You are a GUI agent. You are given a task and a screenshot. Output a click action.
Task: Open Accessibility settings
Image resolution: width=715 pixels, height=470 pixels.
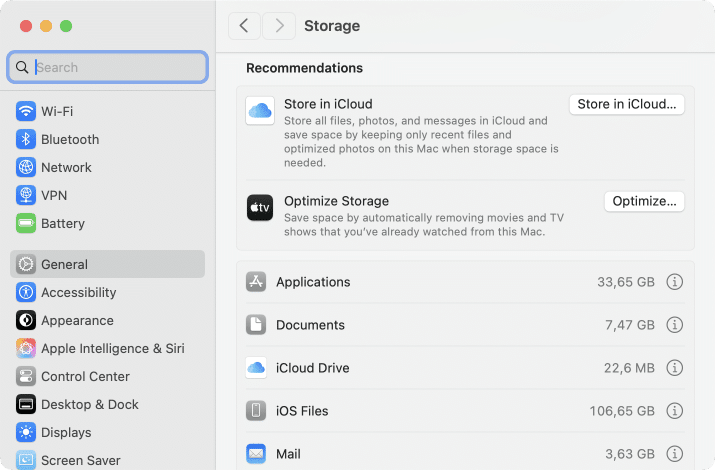click(x=108, y=292)
